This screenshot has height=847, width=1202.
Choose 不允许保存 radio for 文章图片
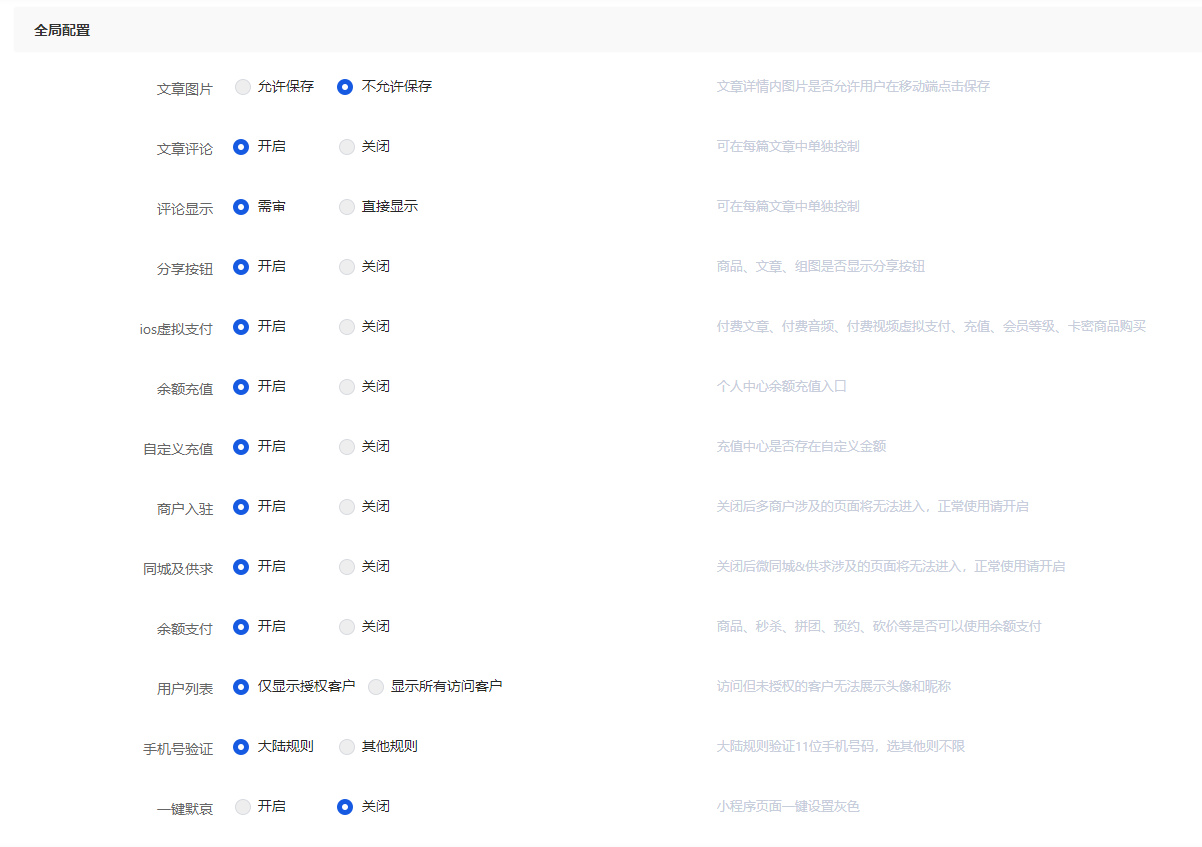345,87
